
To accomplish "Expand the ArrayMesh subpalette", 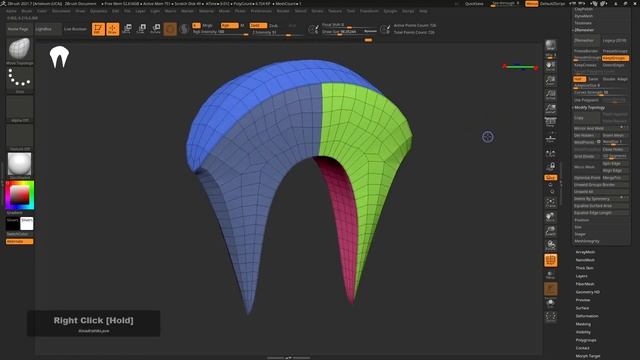I will 585,252.
